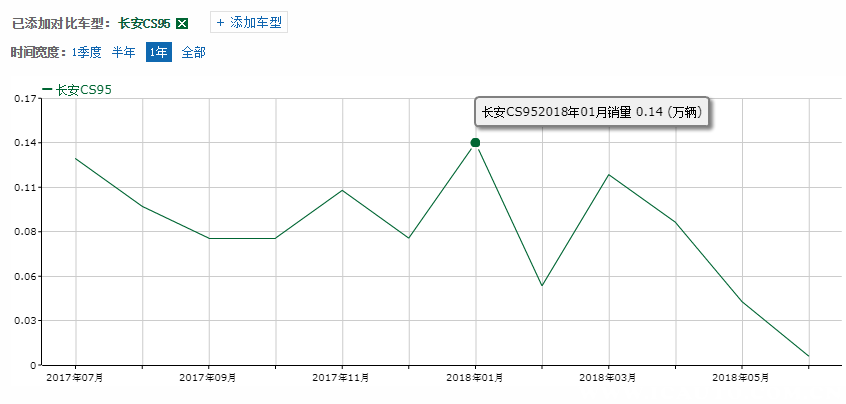Show 全部 time range data
The height and width of the screenshot is (404, 846).
[x=193, y=52]
